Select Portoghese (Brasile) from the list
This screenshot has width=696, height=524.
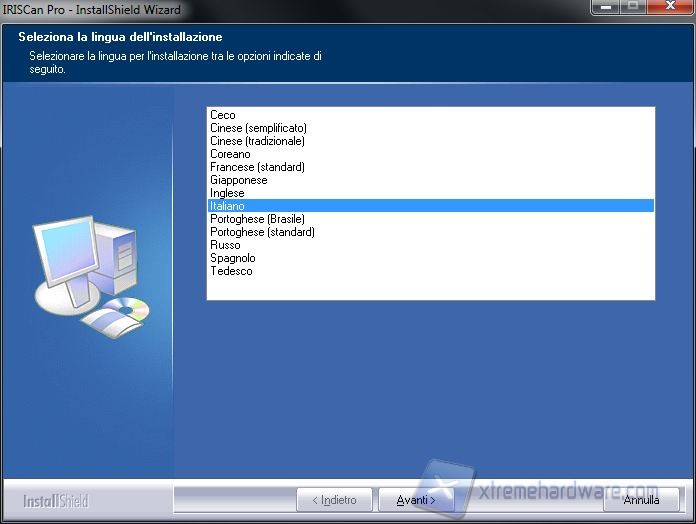click(257, 219)
